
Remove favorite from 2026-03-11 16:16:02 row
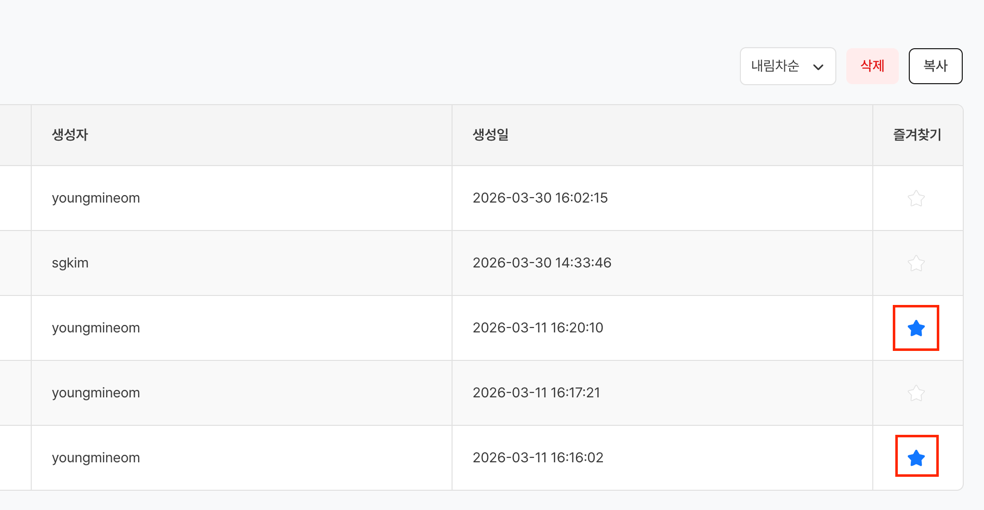[x=916, y=458]
